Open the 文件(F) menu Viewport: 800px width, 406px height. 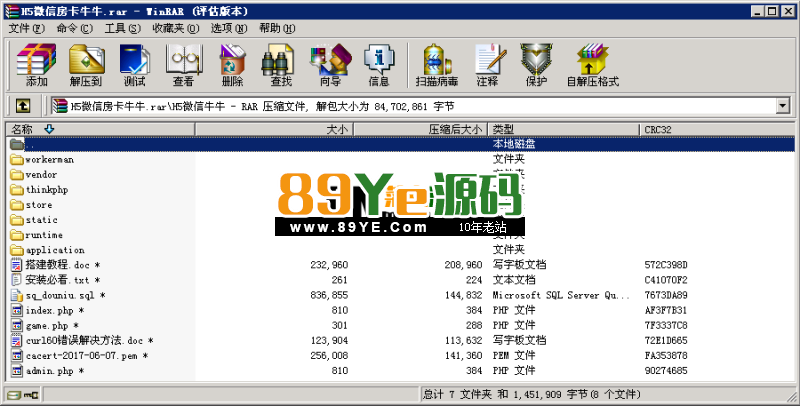[27, 29]
